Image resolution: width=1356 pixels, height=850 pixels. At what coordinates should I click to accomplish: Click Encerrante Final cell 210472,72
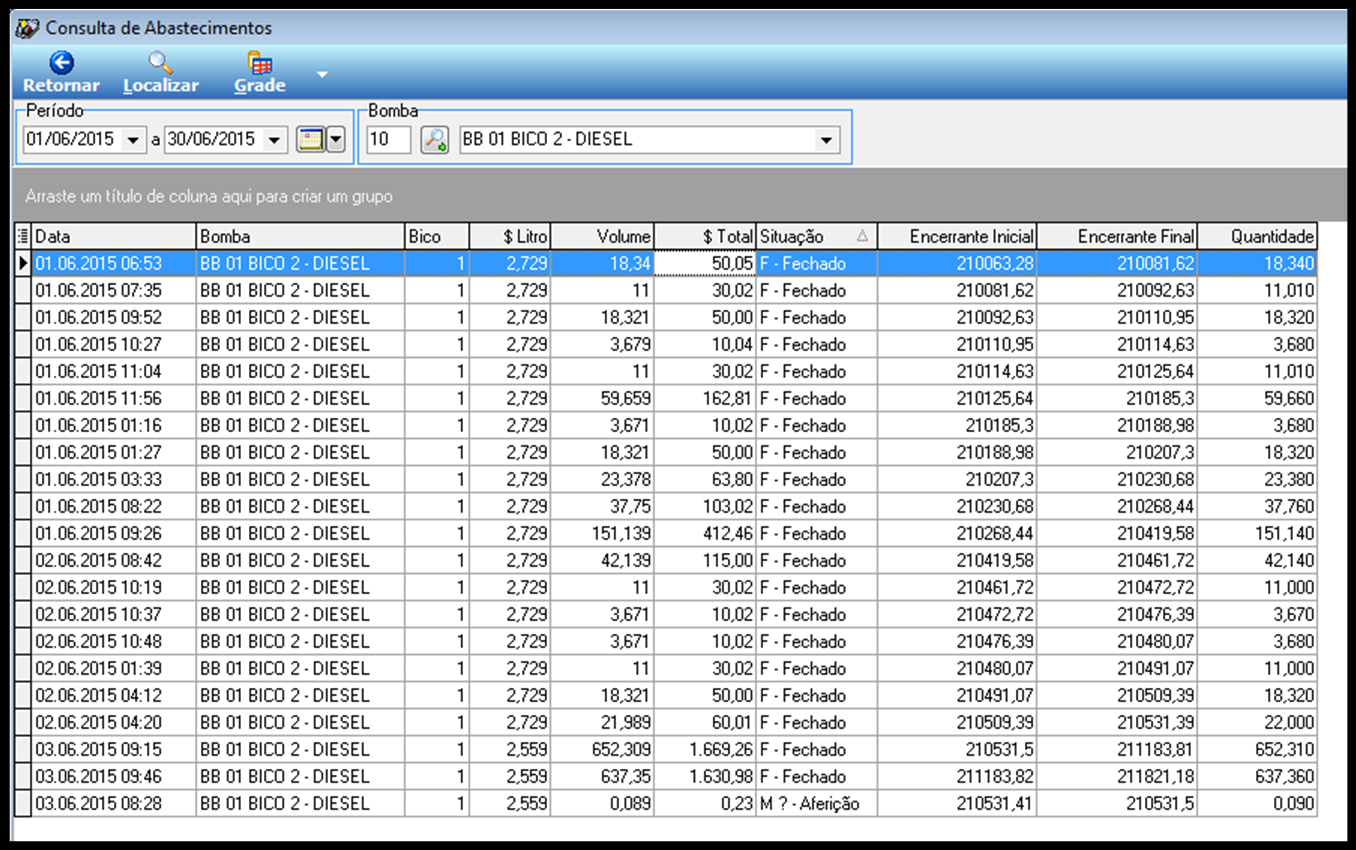[x=1117, y=588]
